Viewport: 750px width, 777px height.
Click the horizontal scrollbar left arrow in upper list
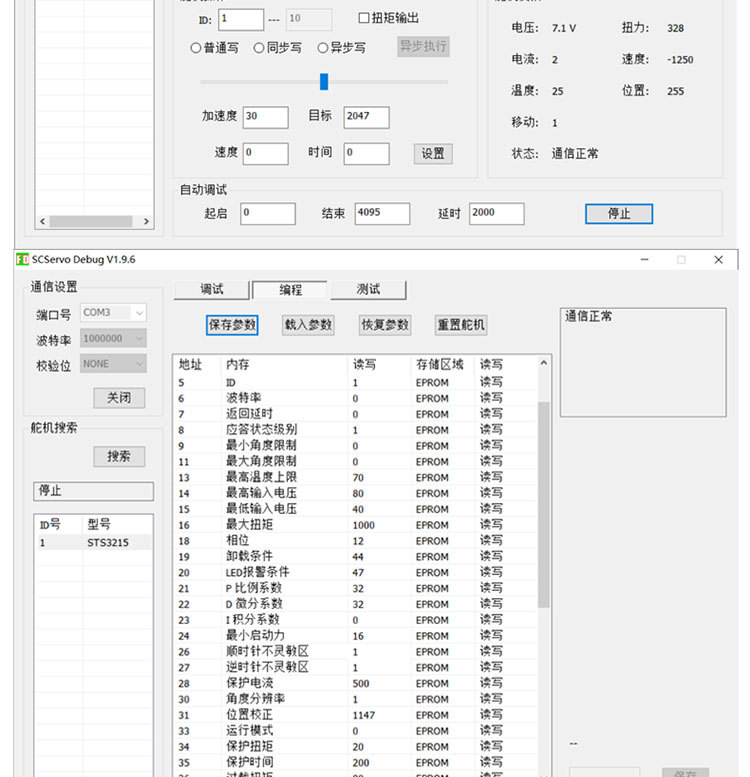pos(43,222)
